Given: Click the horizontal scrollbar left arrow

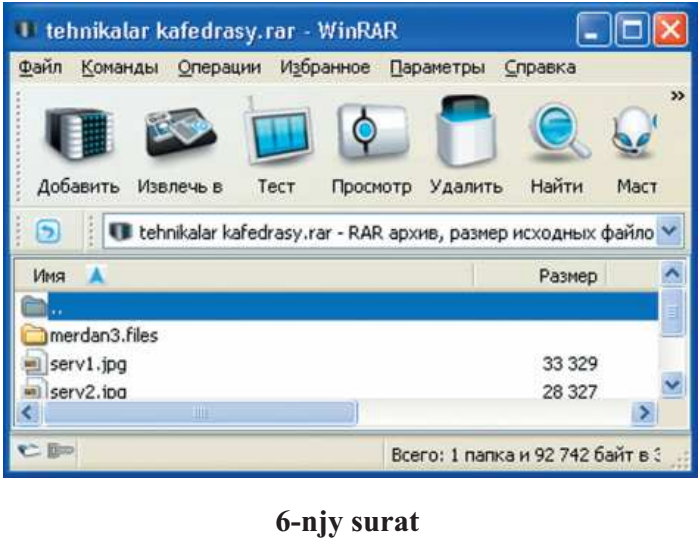Looking at the screenshot, I should click(x=29, y=412).
